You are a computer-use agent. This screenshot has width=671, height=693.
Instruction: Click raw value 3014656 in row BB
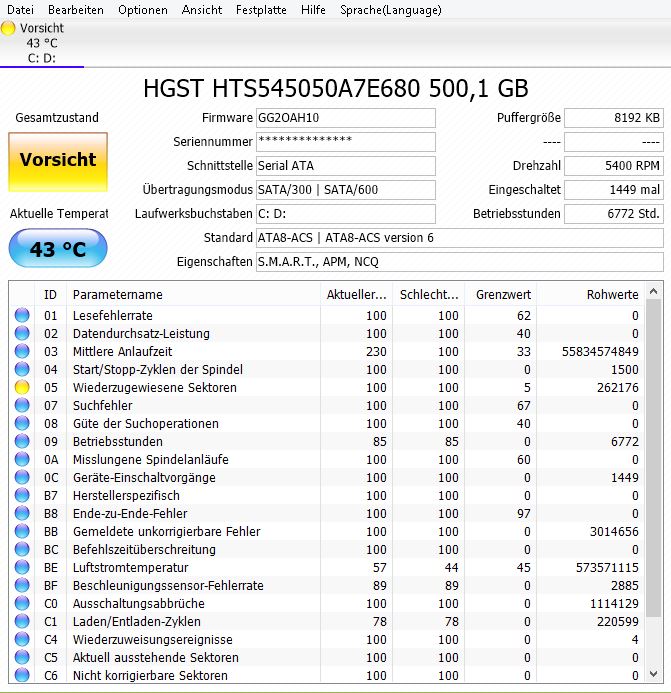614,532
